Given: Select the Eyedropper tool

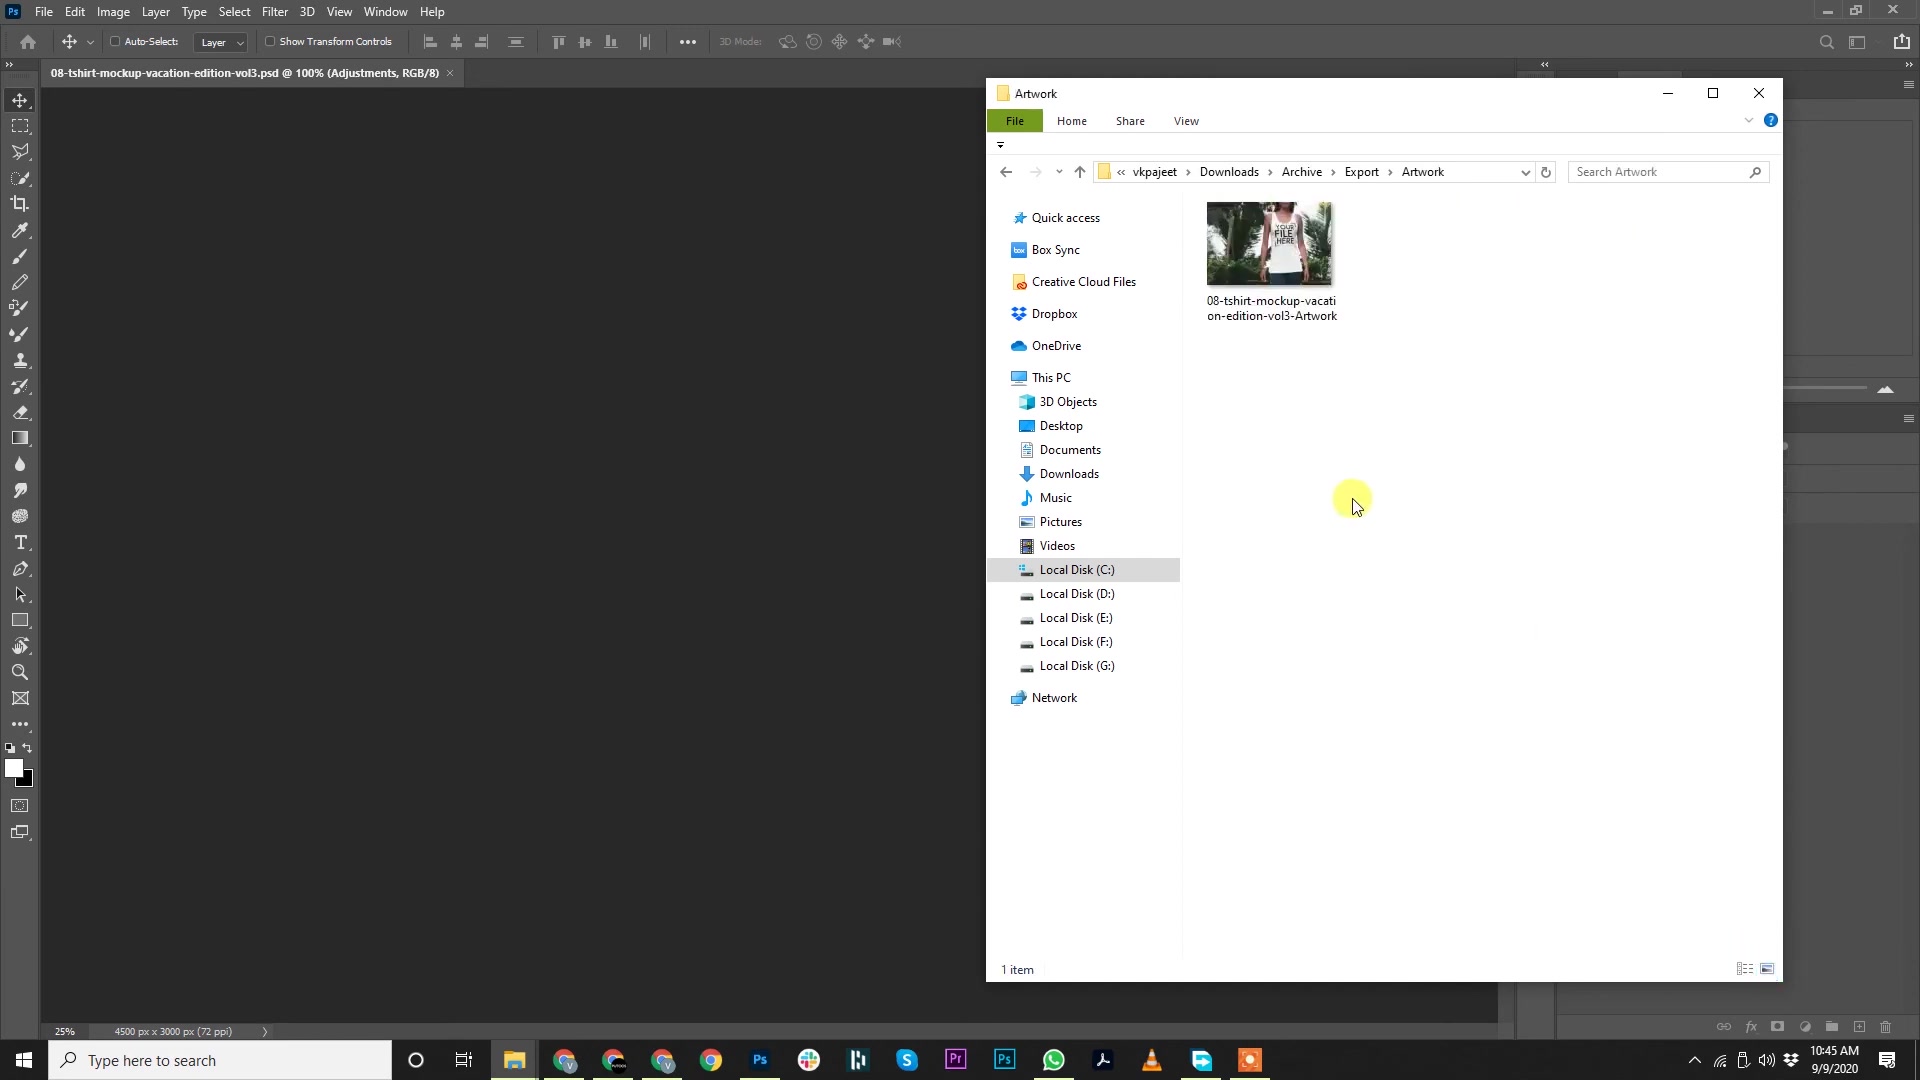Looking at the screenshot, I should point(20,229).
